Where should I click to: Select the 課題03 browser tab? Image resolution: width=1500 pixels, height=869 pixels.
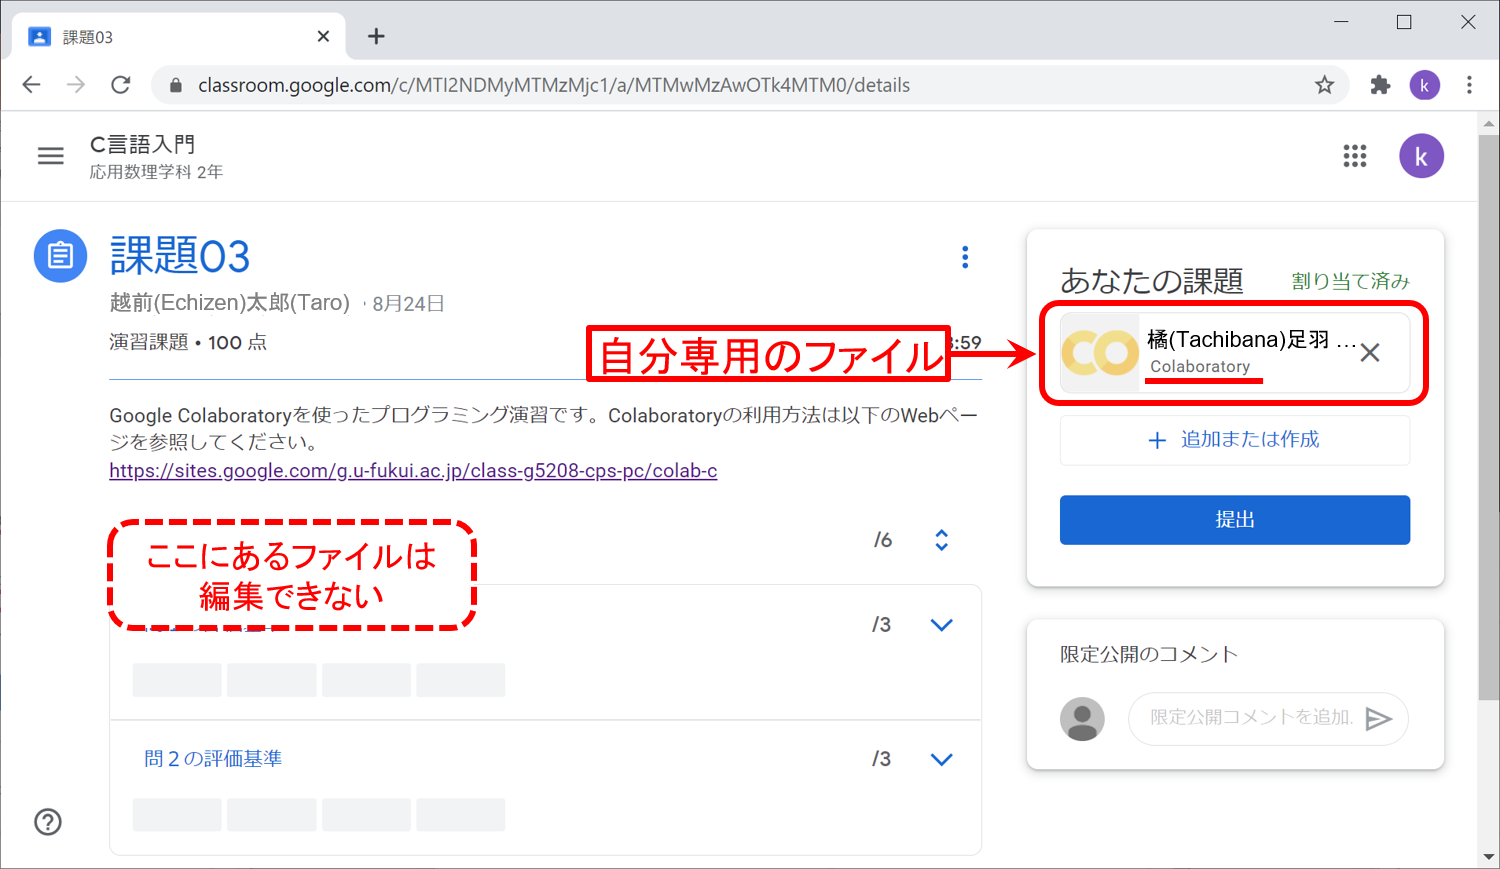pos(180,36)
